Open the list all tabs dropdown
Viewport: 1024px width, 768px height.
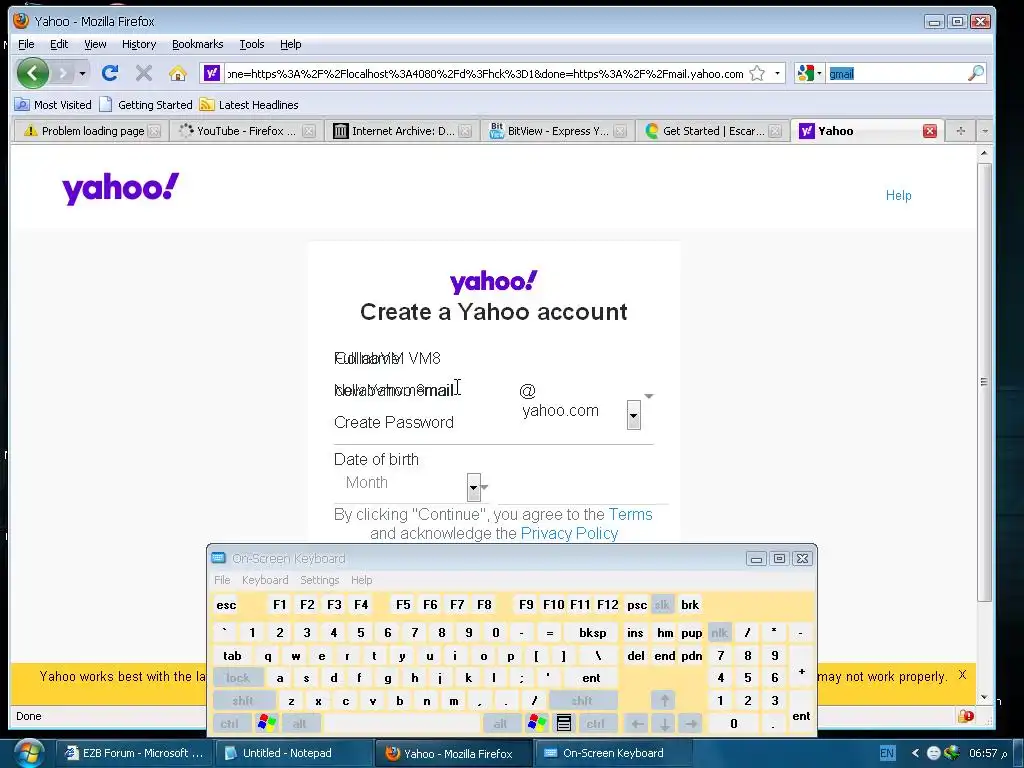tap(985, 131)
